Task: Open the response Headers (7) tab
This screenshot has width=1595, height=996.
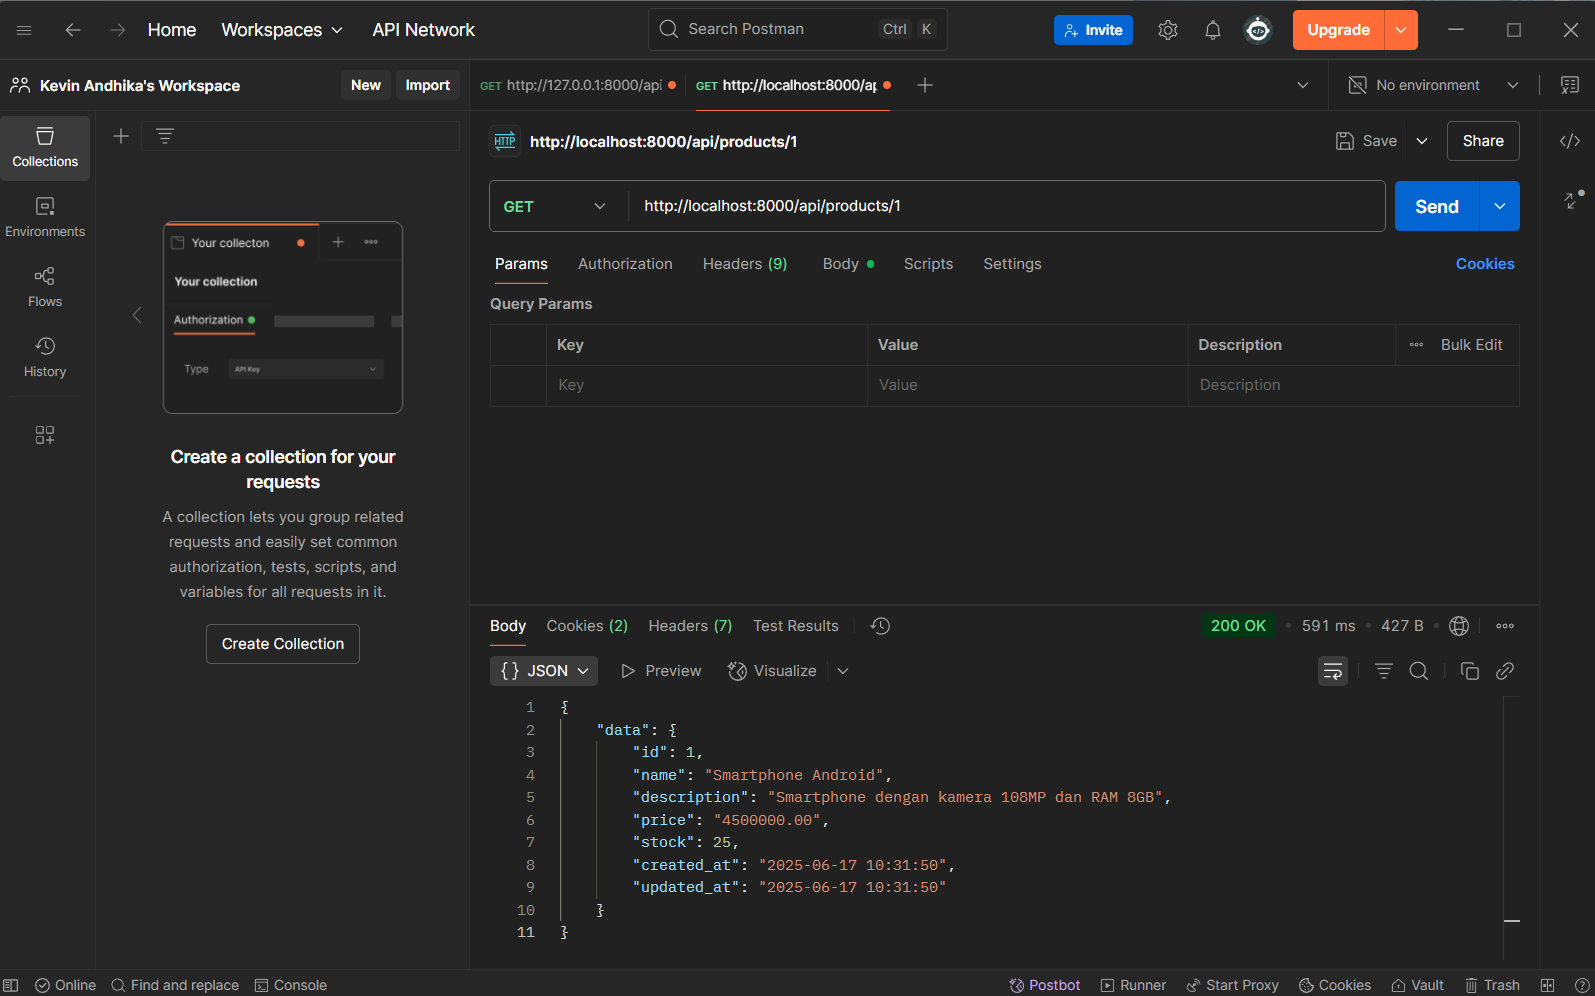Action: pyautogui.click(x=690, y=626)
